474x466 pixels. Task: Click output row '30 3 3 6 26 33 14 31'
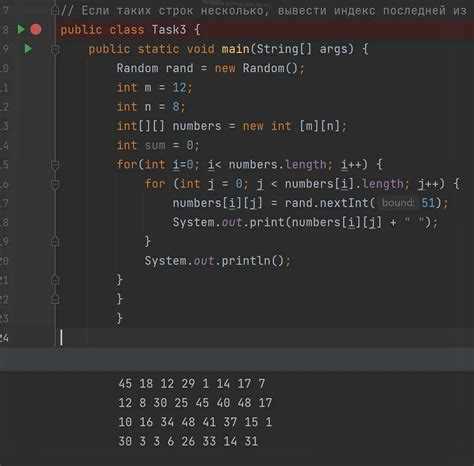188,441
